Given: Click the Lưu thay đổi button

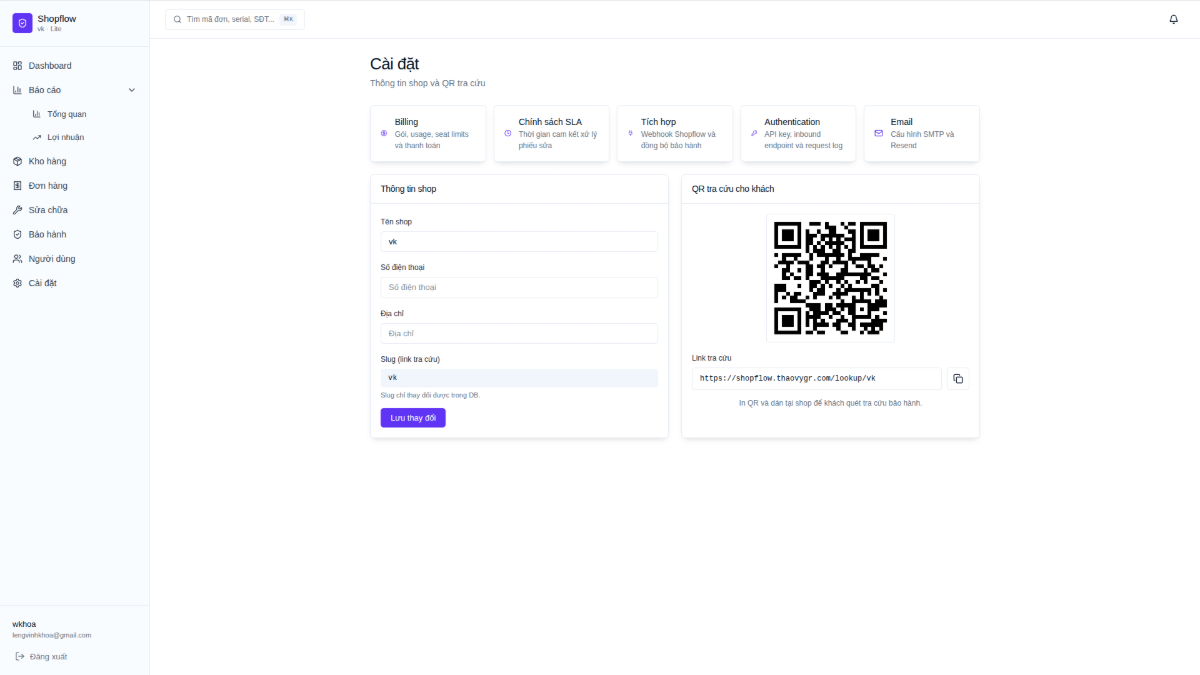Looking at the screenshot, I should pos(413,418).
